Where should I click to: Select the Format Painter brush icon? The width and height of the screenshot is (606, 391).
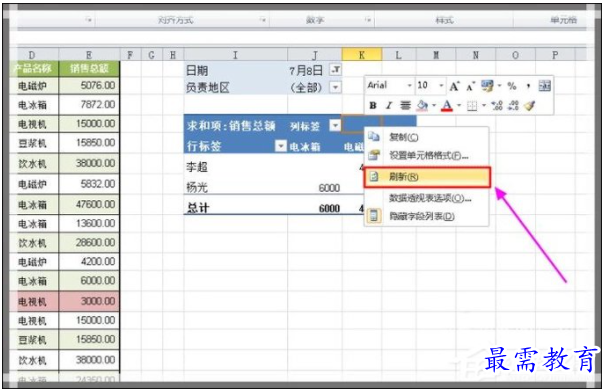tap(530, 105)
